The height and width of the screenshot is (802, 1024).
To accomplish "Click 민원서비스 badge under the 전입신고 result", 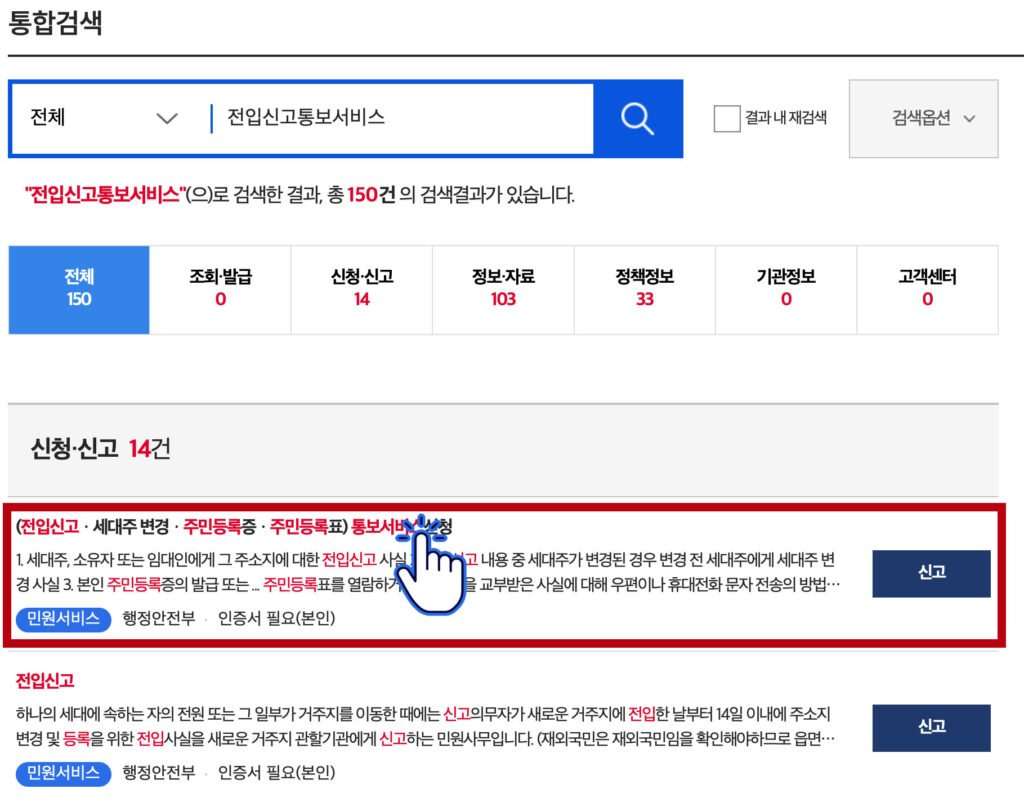I will point(62,773).
